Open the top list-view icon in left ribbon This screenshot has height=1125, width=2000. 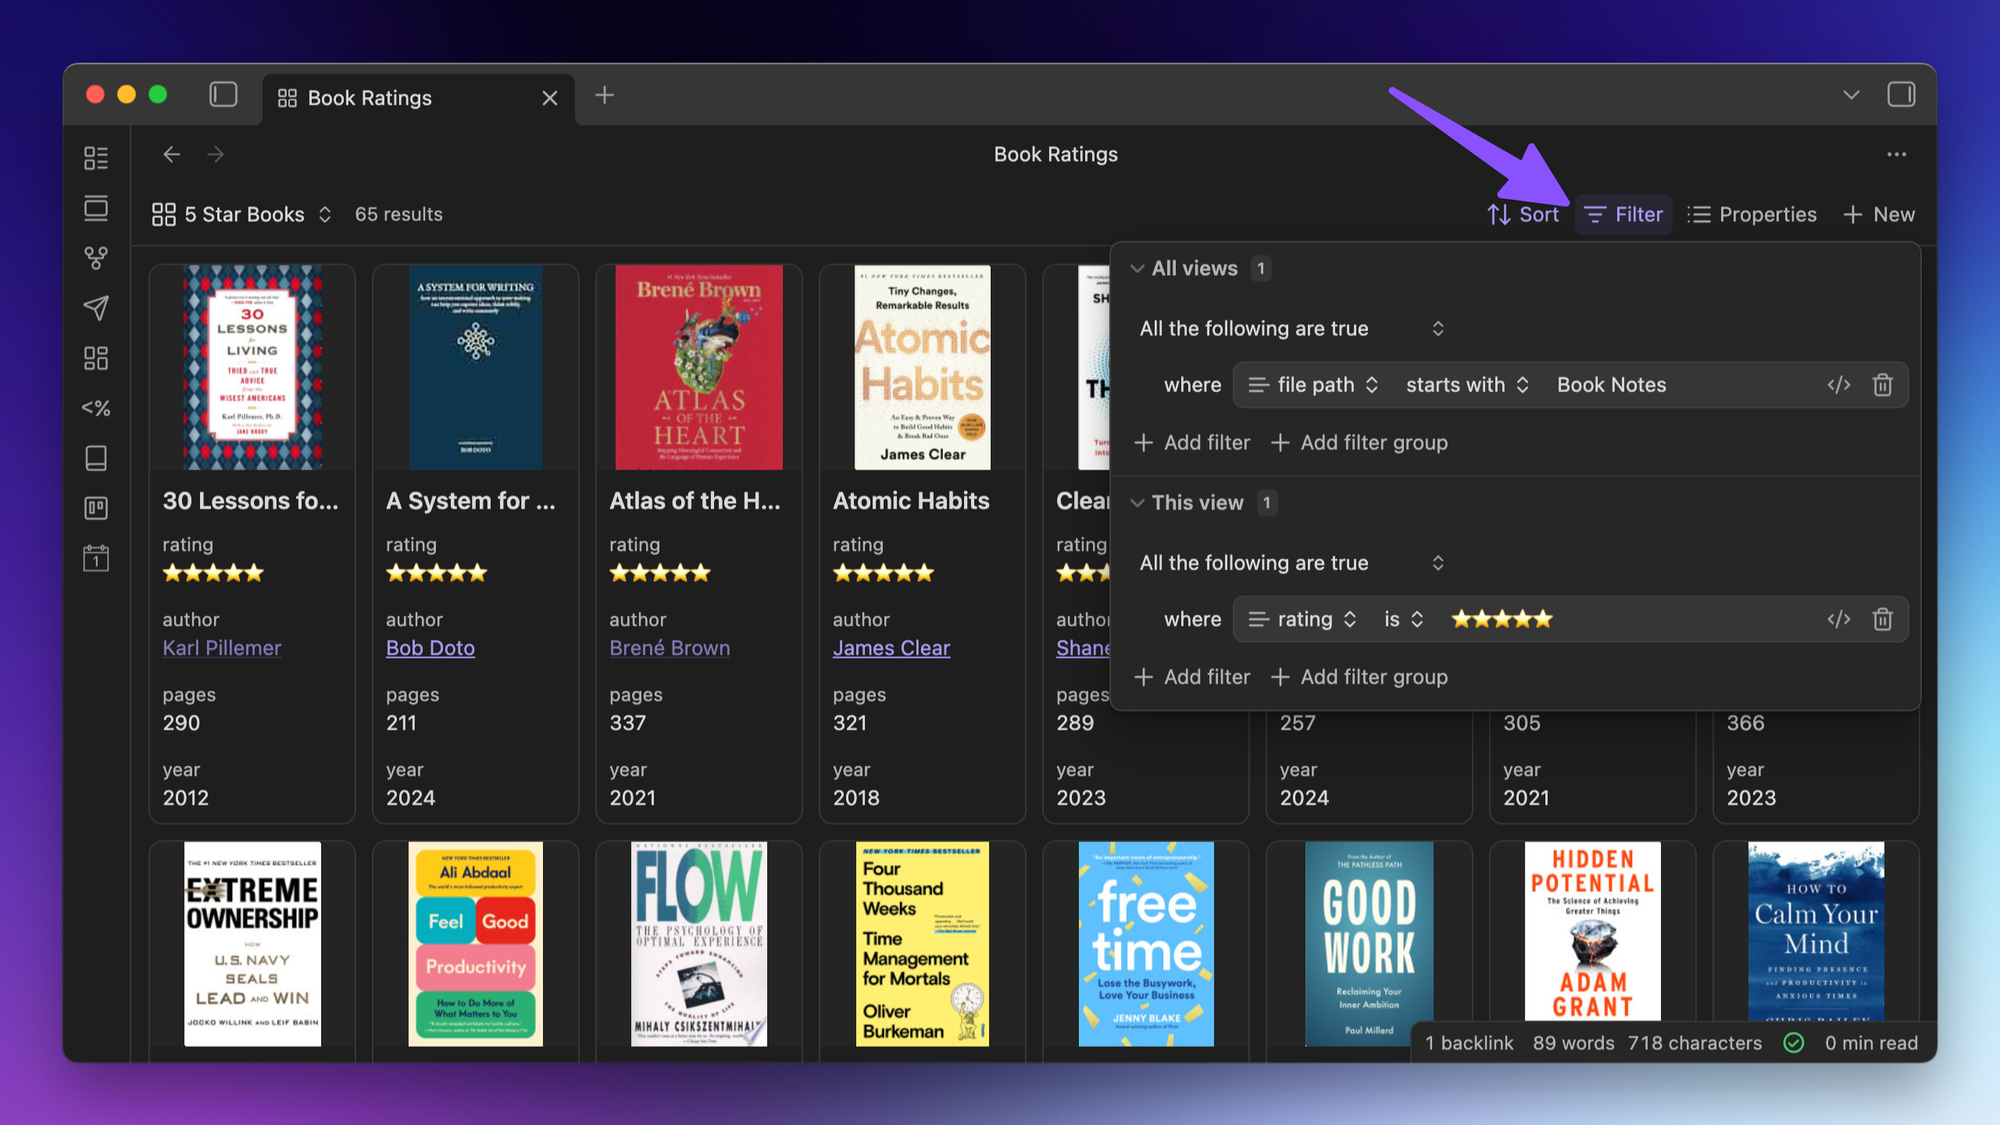tap(96, 158)
